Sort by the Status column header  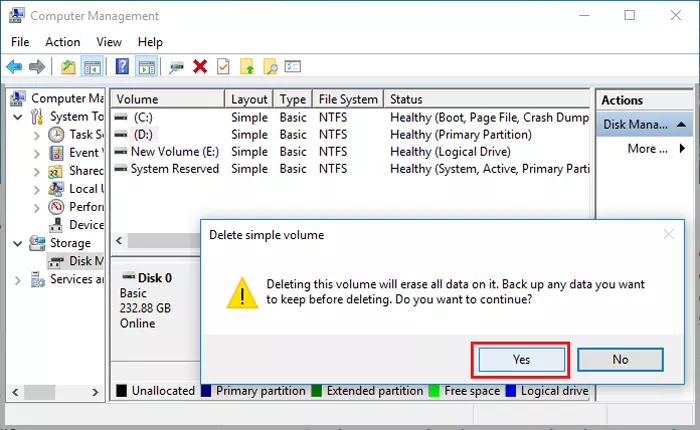(x=487, y=99)
